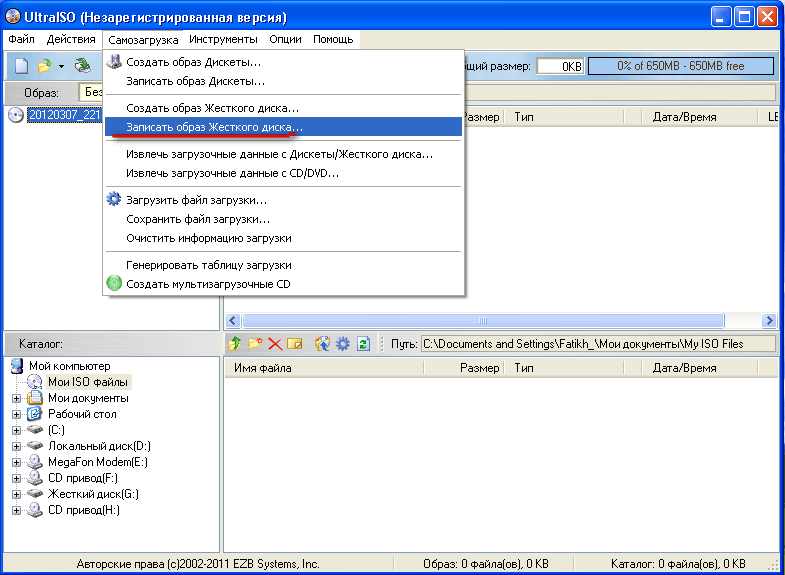
Task: Expand the MegaFon Modem(E:) node
Action: point(17,462)
